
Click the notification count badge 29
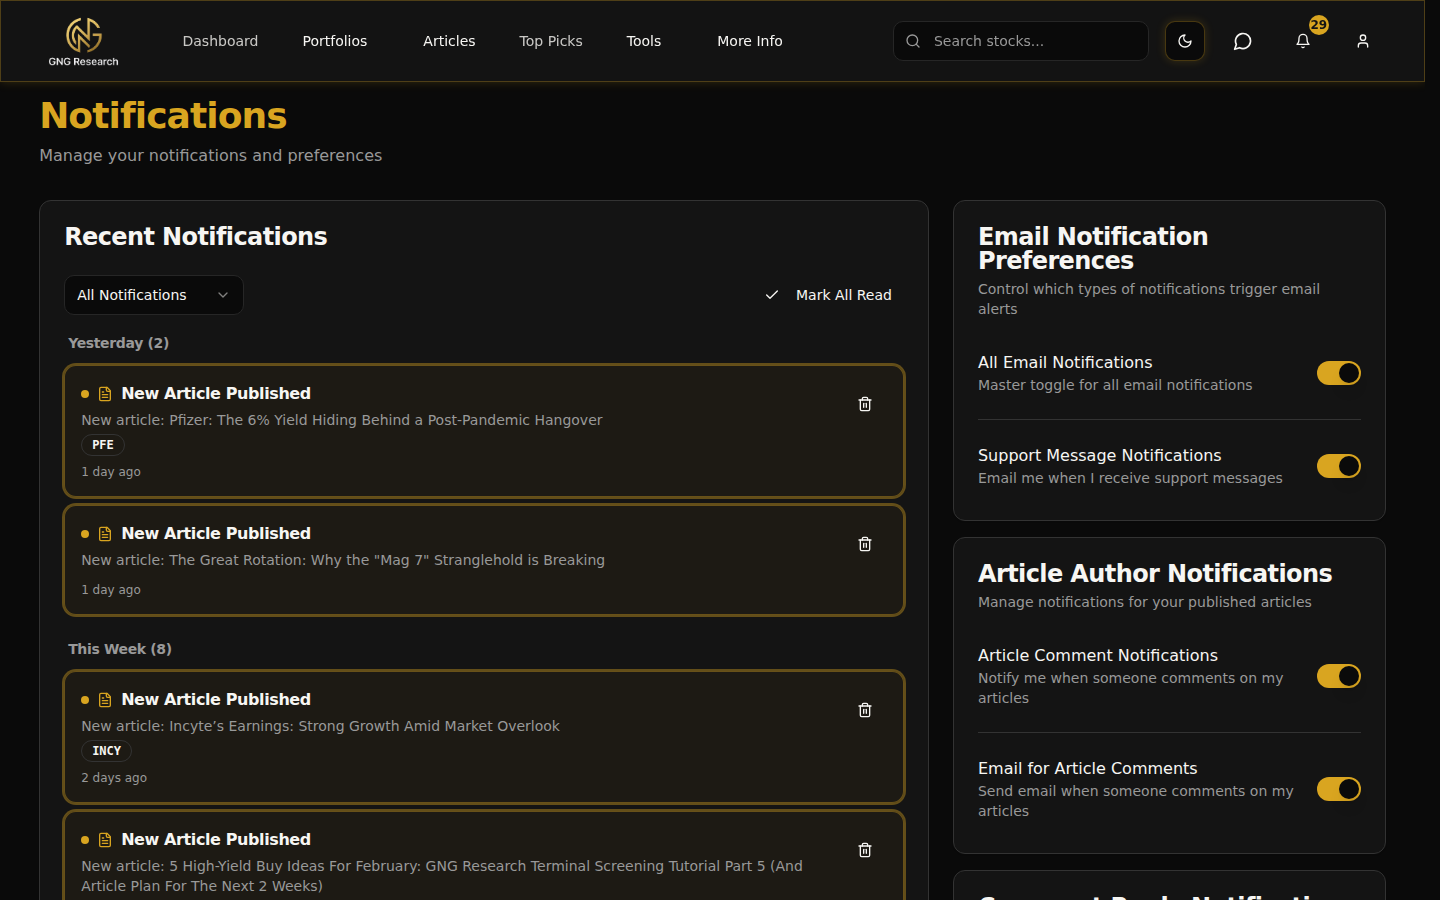click(x=1319, y=25)
